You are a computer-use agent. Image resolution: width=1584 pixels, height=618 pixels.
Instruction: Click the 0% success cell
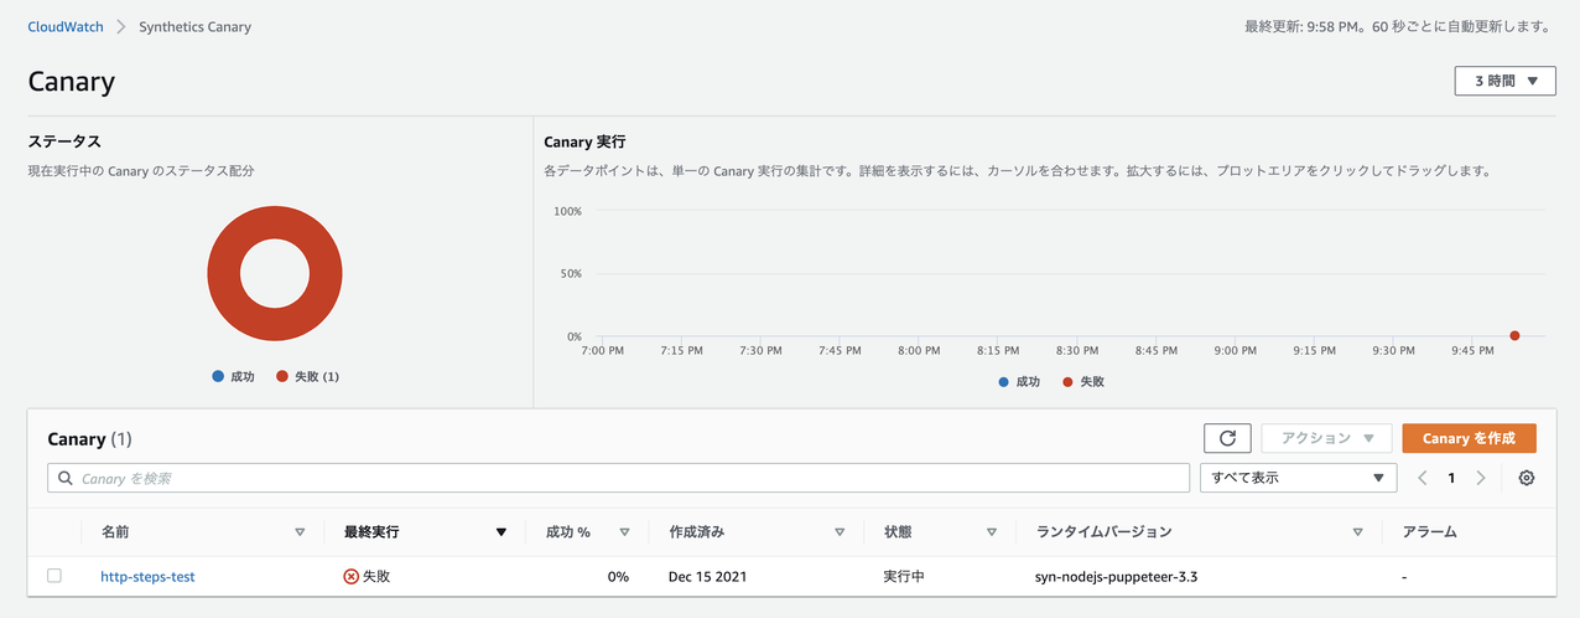coord(618,577)
